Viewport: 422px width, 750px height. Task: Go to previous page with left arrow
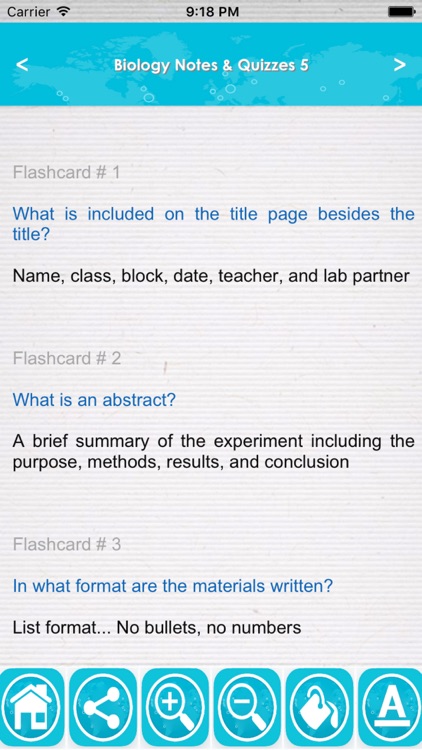tap(22, 65)
